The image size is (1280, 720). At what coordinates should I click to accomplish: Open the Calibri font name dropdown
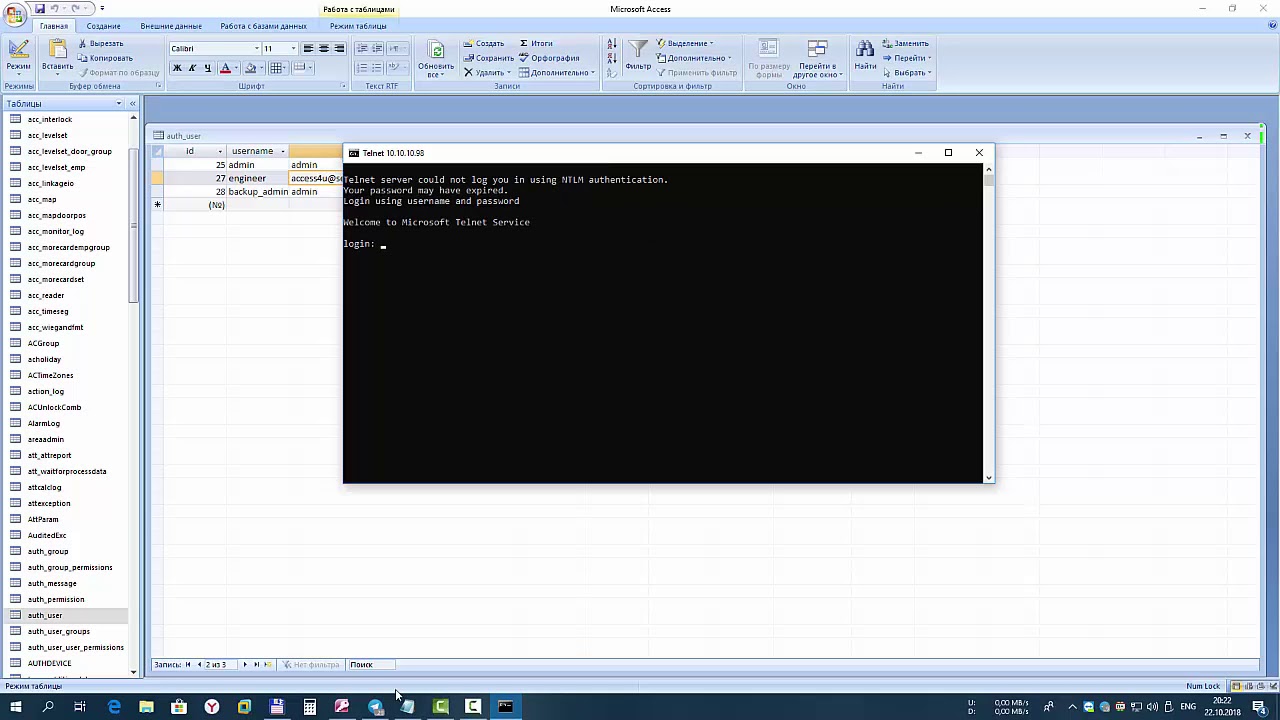pos(256,49)
